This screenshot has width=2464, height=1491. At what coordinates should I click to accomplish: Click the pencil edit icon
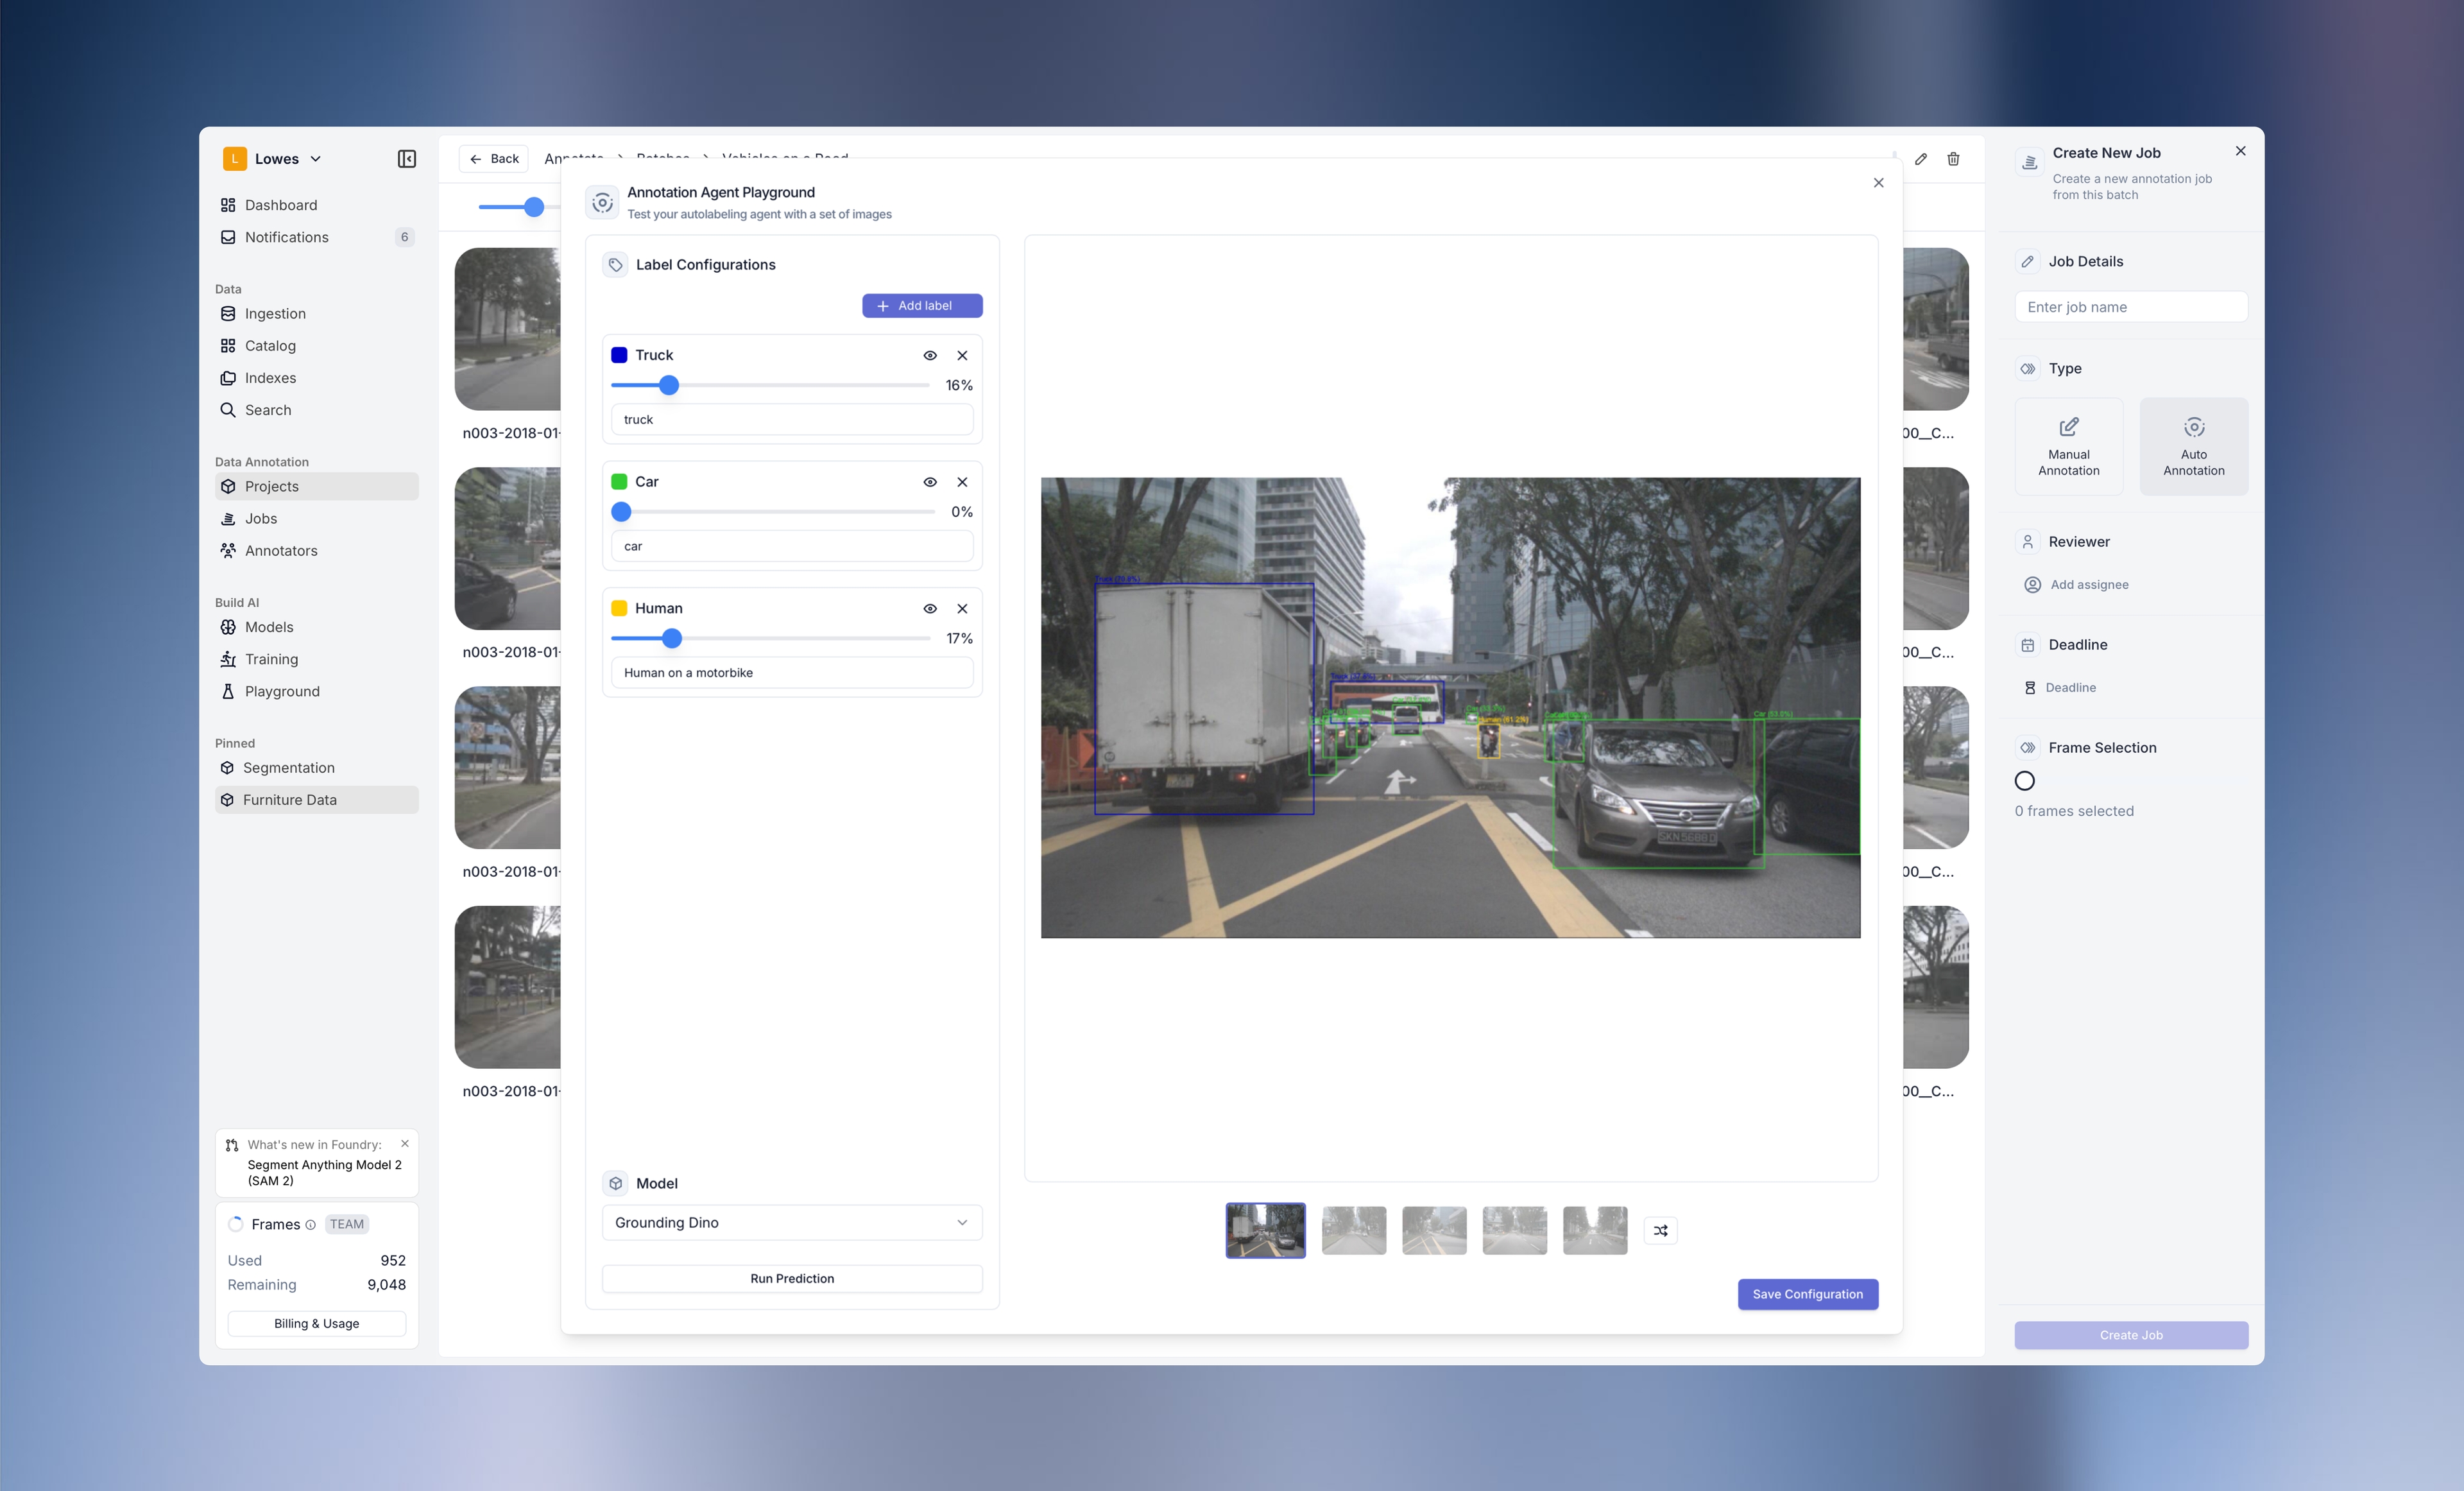pos(1920,159)
